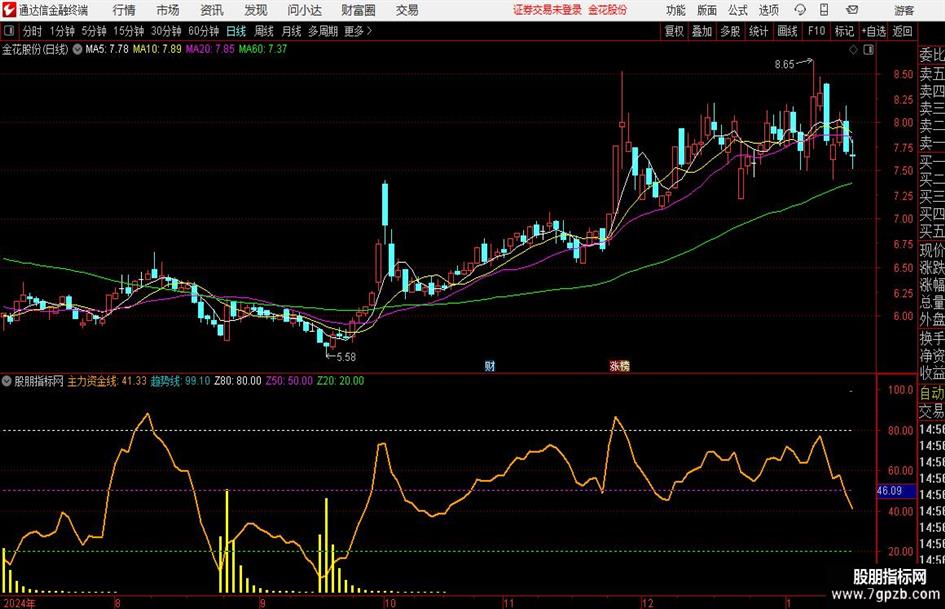
Task: Click the Z80: 80.00 label
Action: 238,381
